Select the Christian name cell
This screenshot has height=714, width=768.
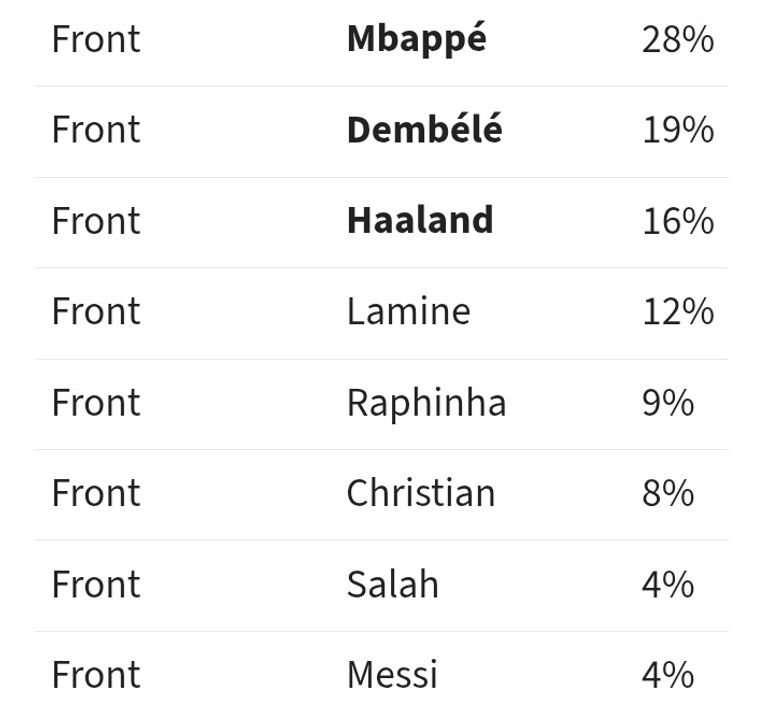421,493
